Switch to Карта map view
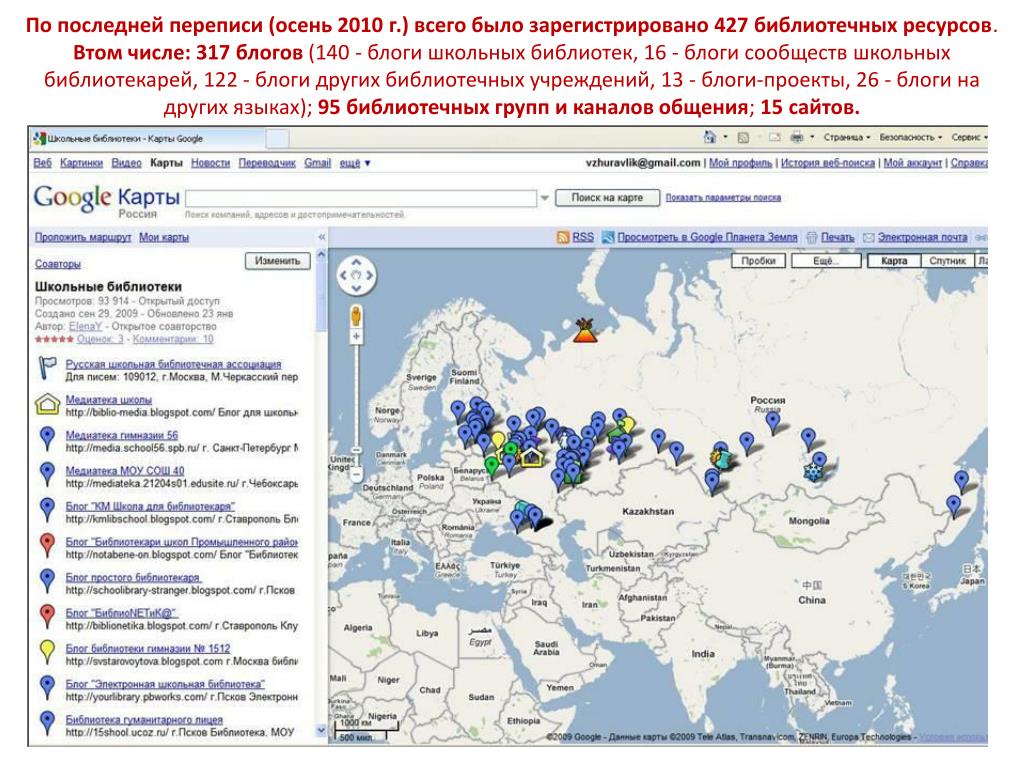The width and height of the screenshot is (1024, 768). [x=894, y=261]
